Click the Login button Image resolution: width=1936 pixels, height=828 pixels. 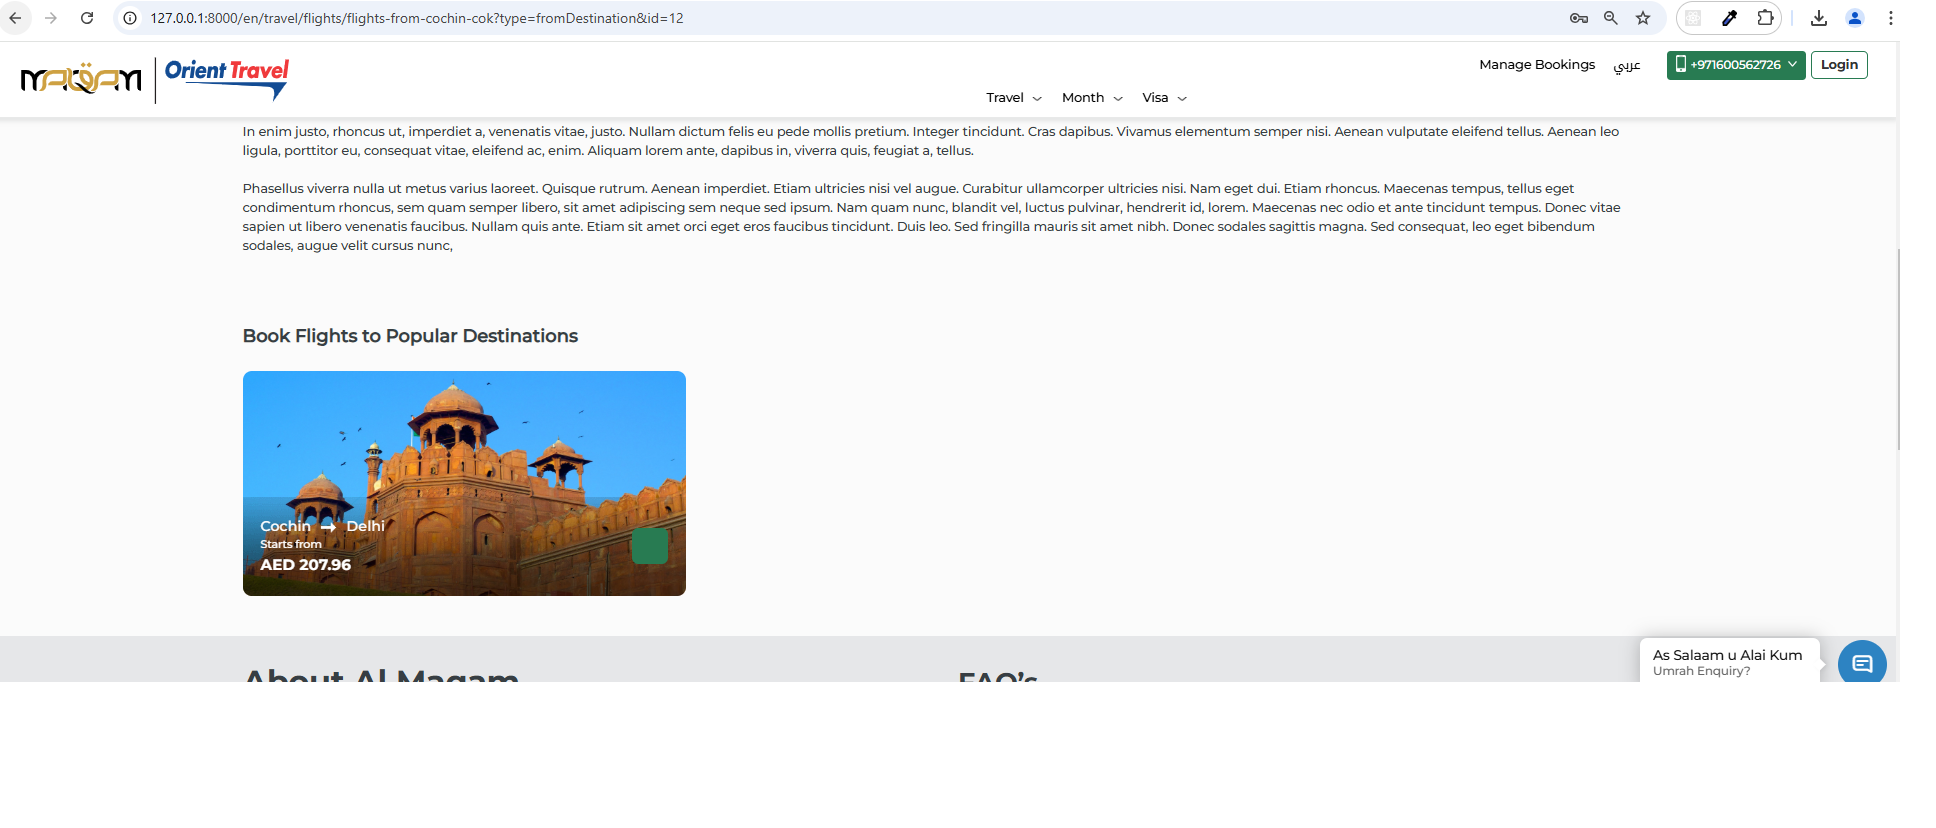coord(1838,65)
